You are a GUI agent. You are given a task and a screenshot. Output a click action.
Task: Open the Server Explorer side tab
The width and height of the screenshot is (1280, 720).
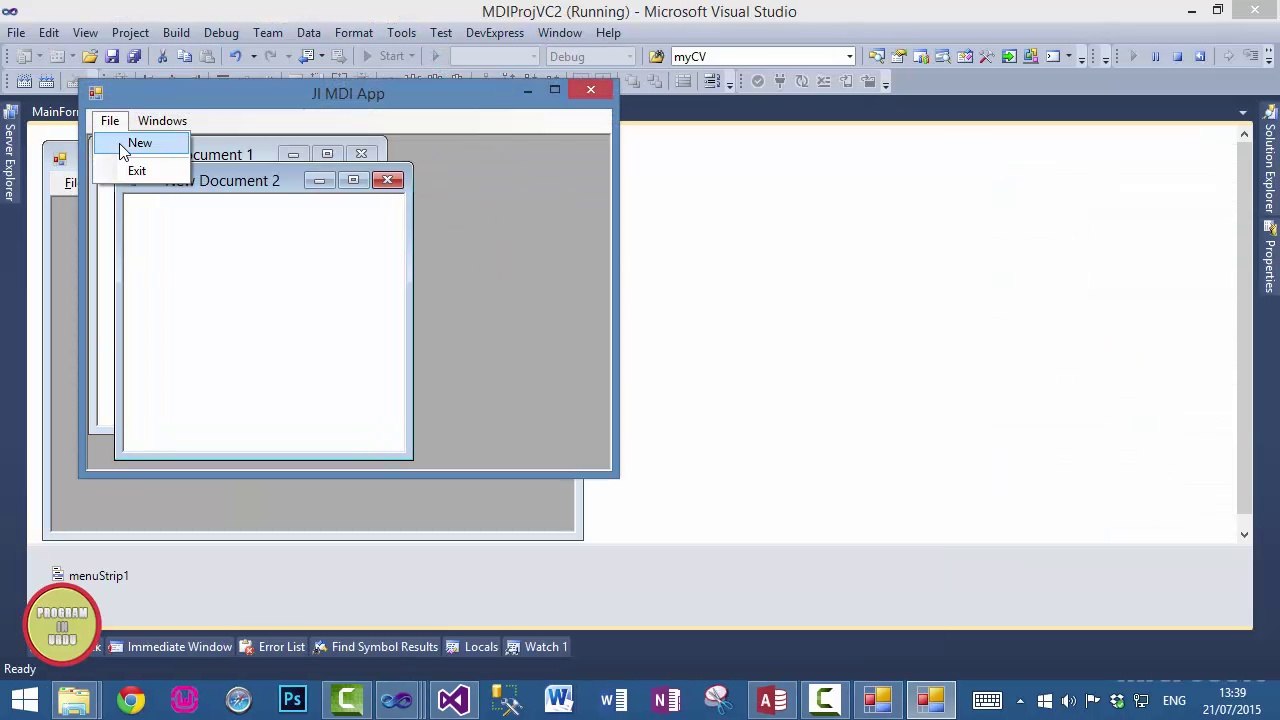tap(10, 155)
